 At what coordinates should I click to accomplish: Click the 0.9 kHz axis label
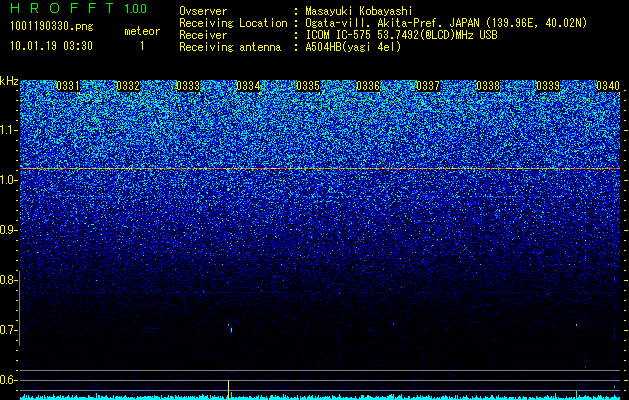click(x=8, y=230)
